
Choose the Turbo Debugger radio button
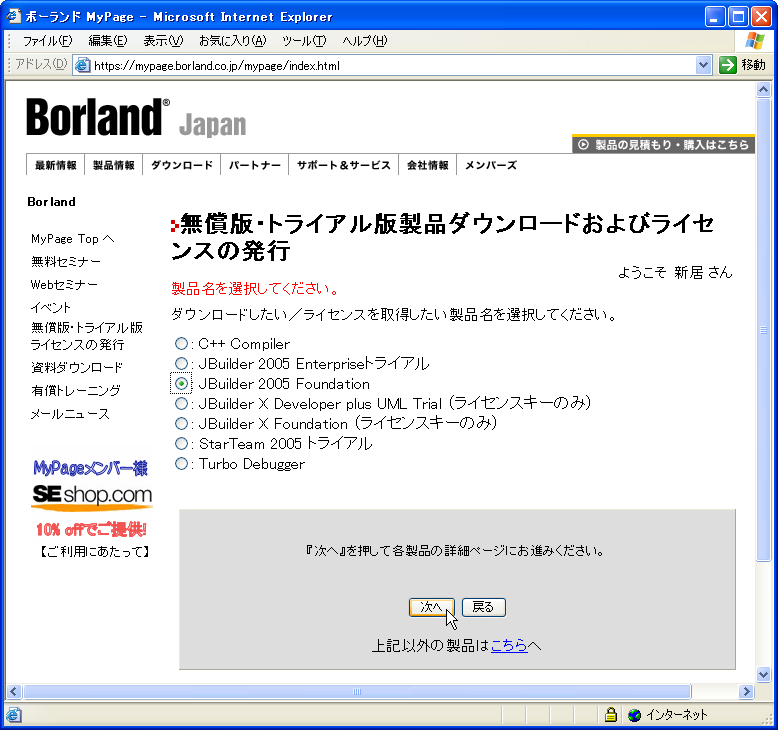181,464
